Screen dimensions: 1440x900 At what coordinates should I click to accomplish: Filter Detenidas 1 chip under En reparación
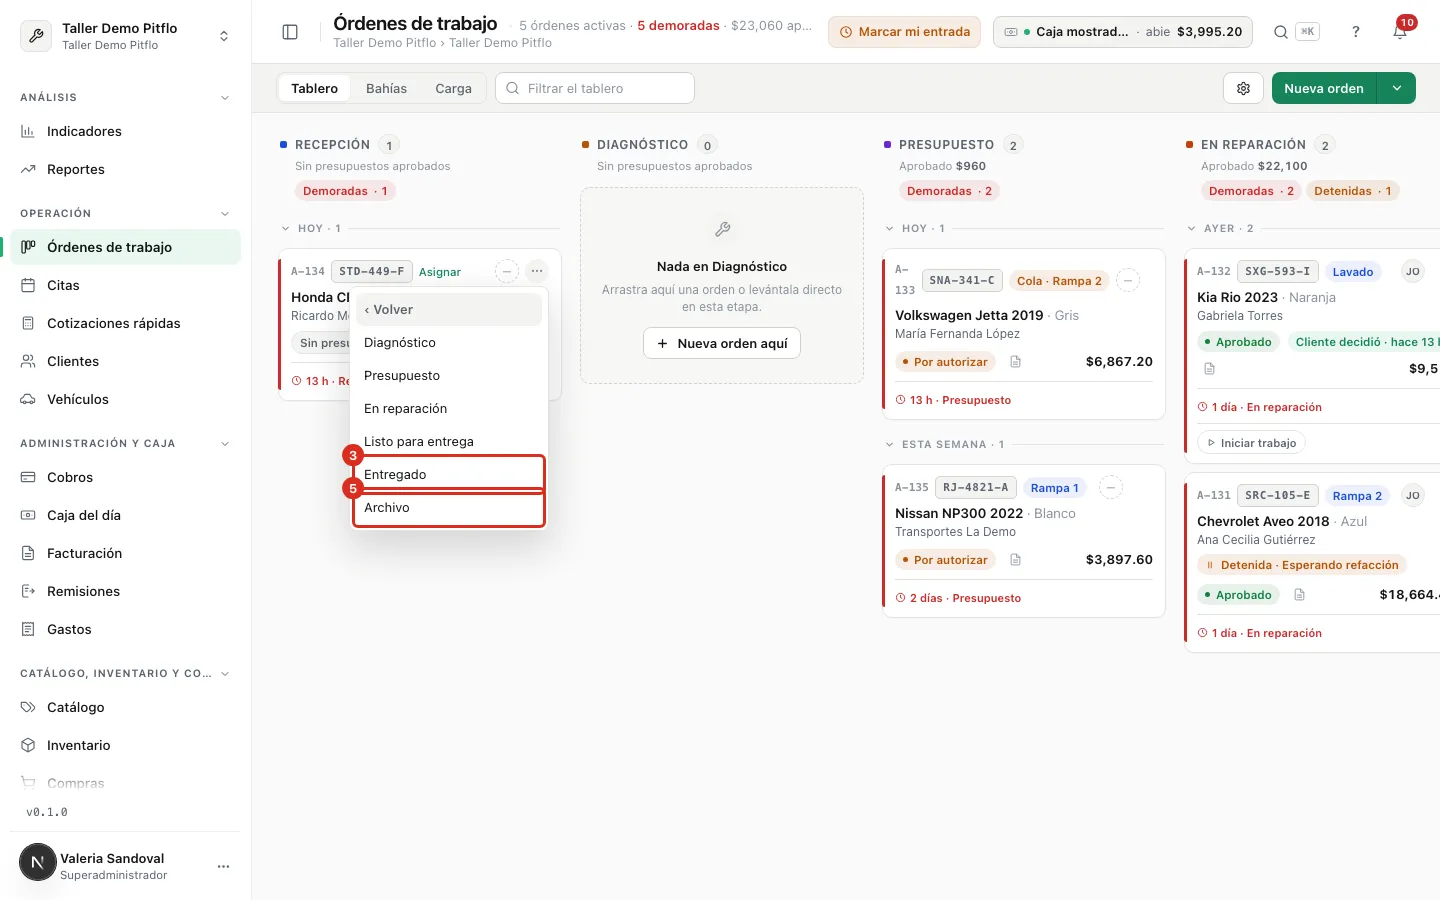pos(1352,191)
